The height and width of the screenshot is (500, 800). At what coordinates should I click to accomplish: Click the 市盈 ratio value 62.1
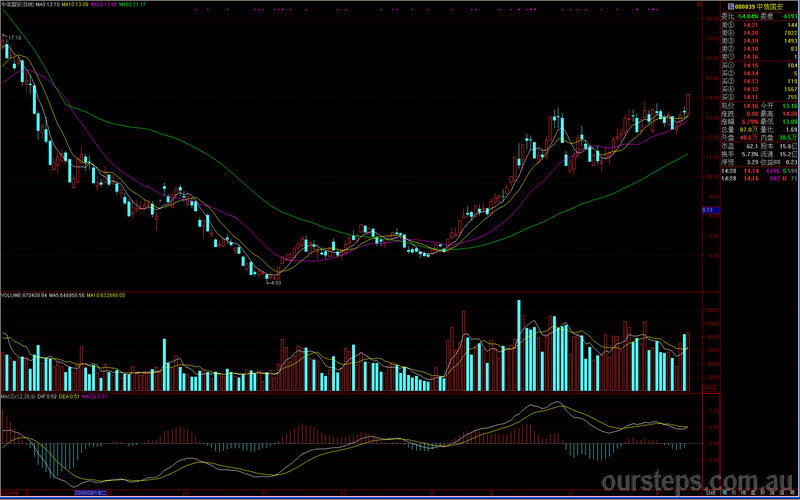click(752, 146)
